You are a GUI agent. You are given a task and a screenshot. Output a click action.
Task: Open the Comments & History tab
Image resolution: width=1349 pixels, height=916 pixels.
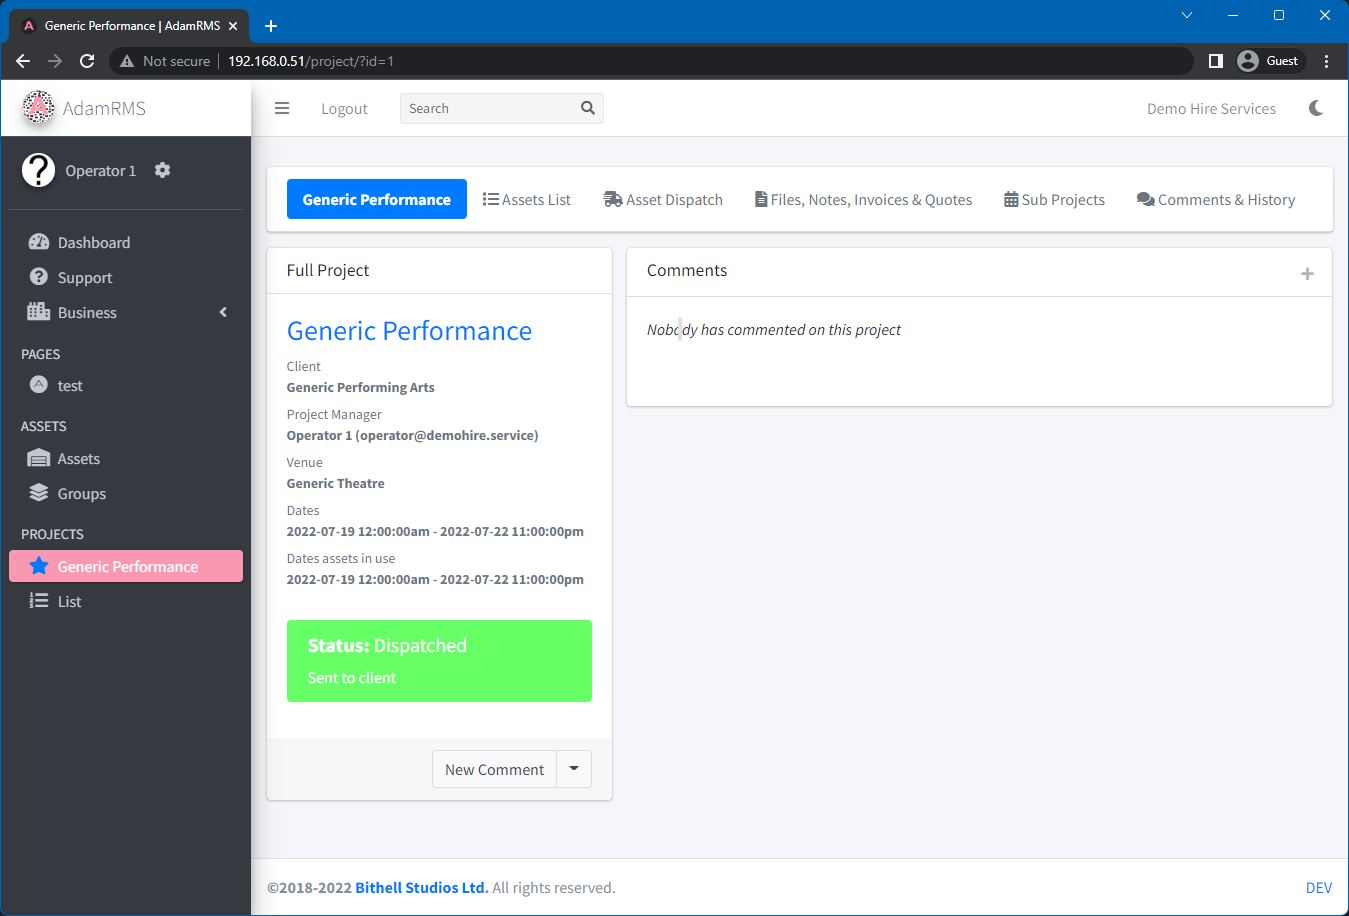pos(1216,199)
